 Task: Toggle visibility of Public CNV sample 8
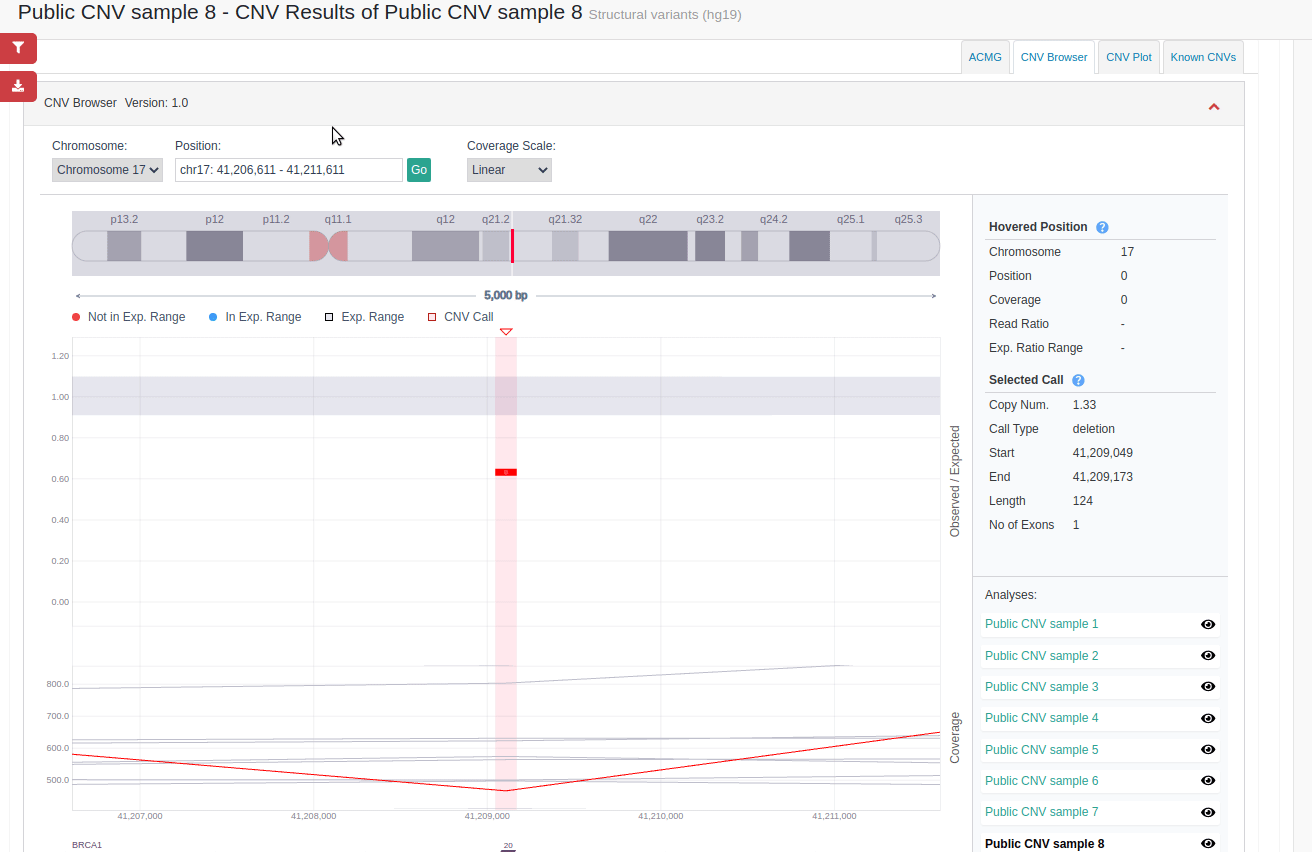[x=1208, y=843]
